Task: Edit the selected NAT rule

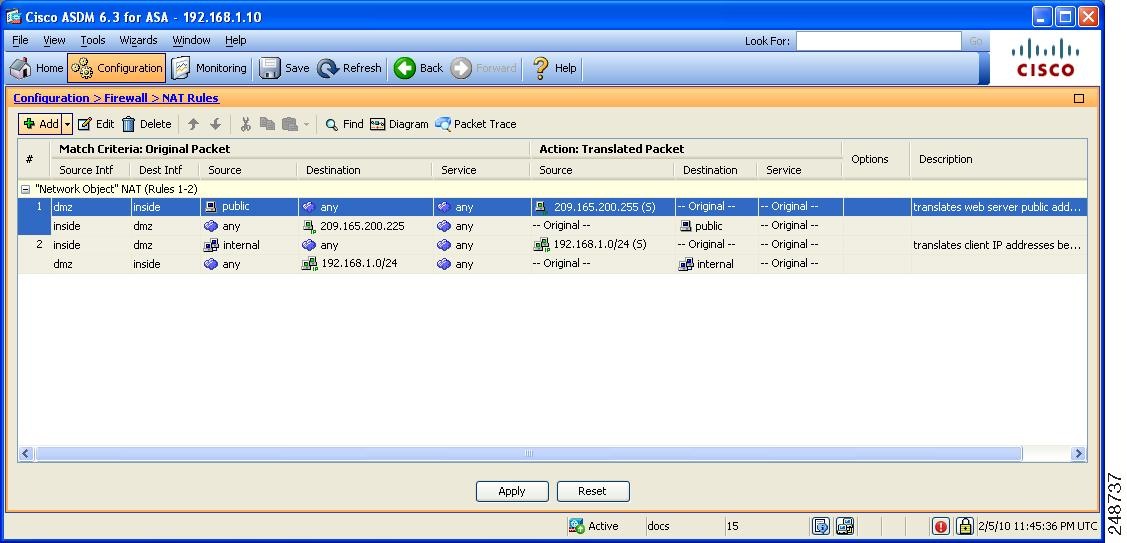Action: [96, 124]
